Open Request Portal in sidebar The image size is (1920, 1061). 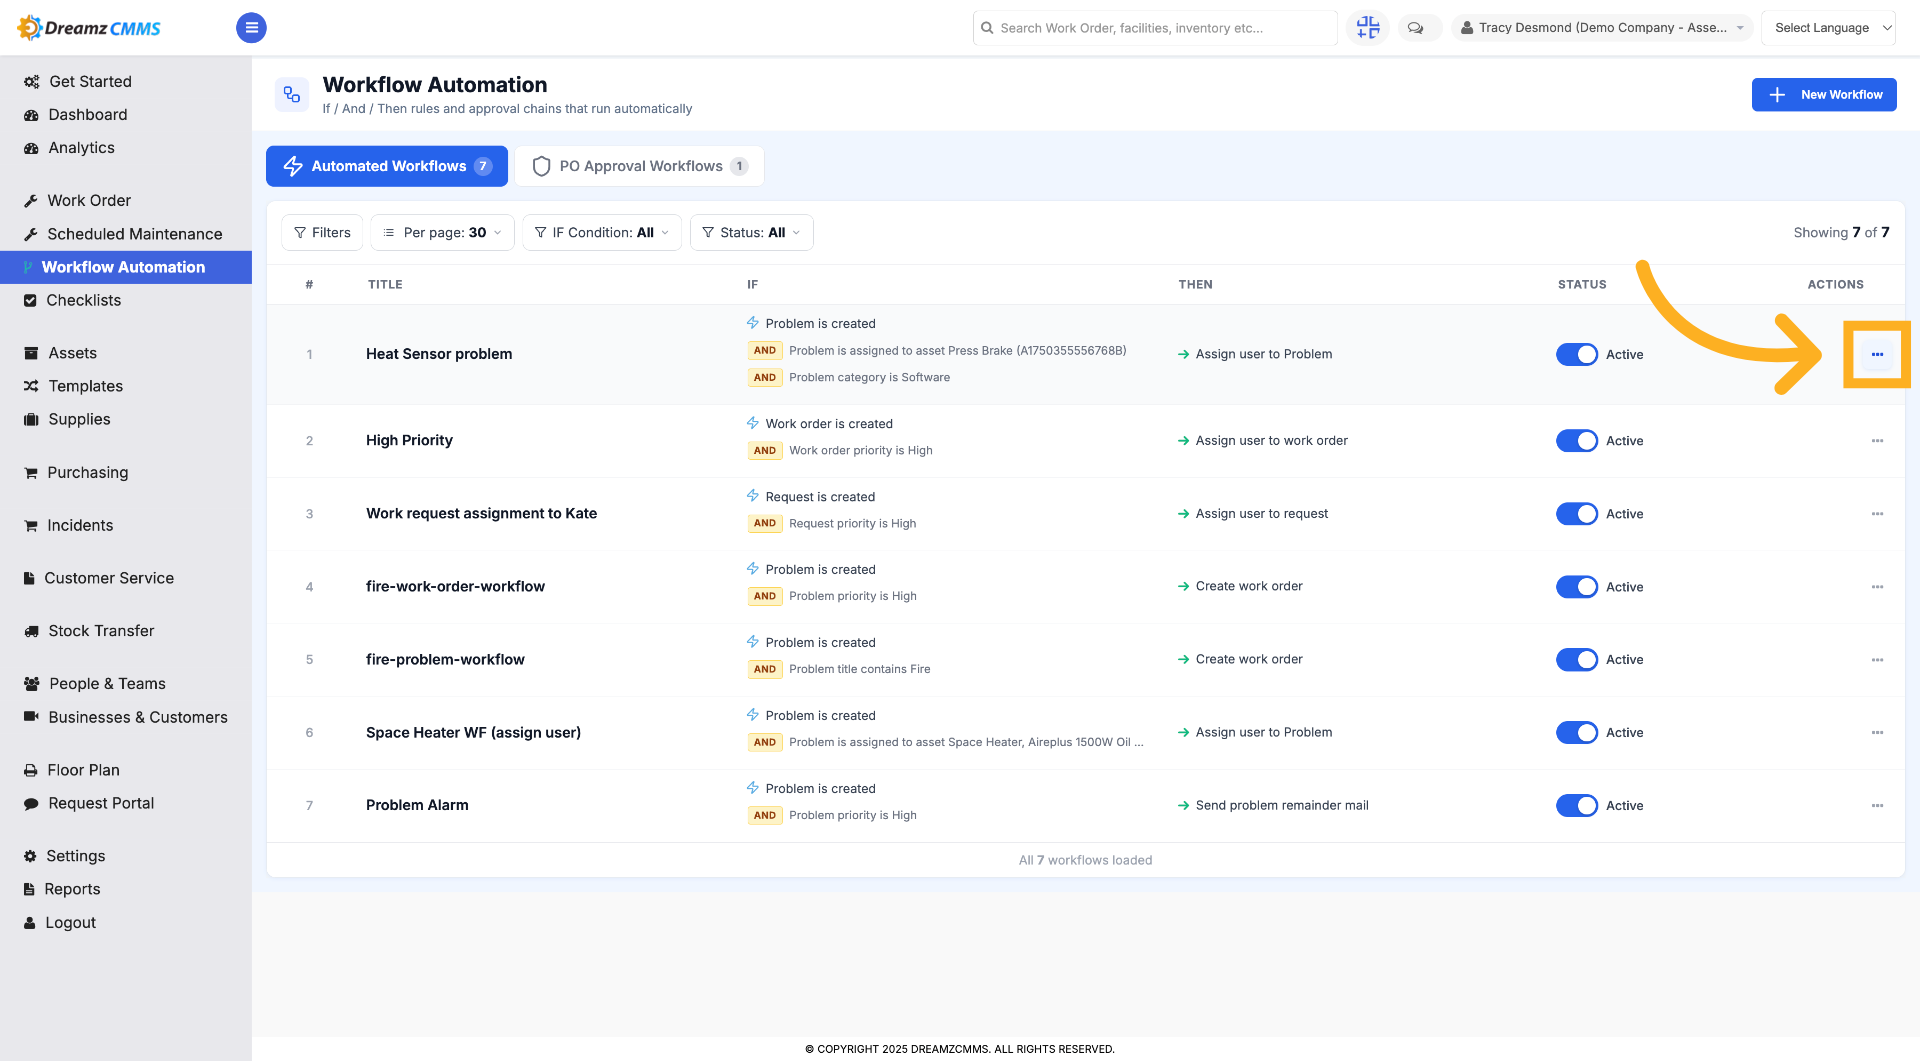(126, 803)
